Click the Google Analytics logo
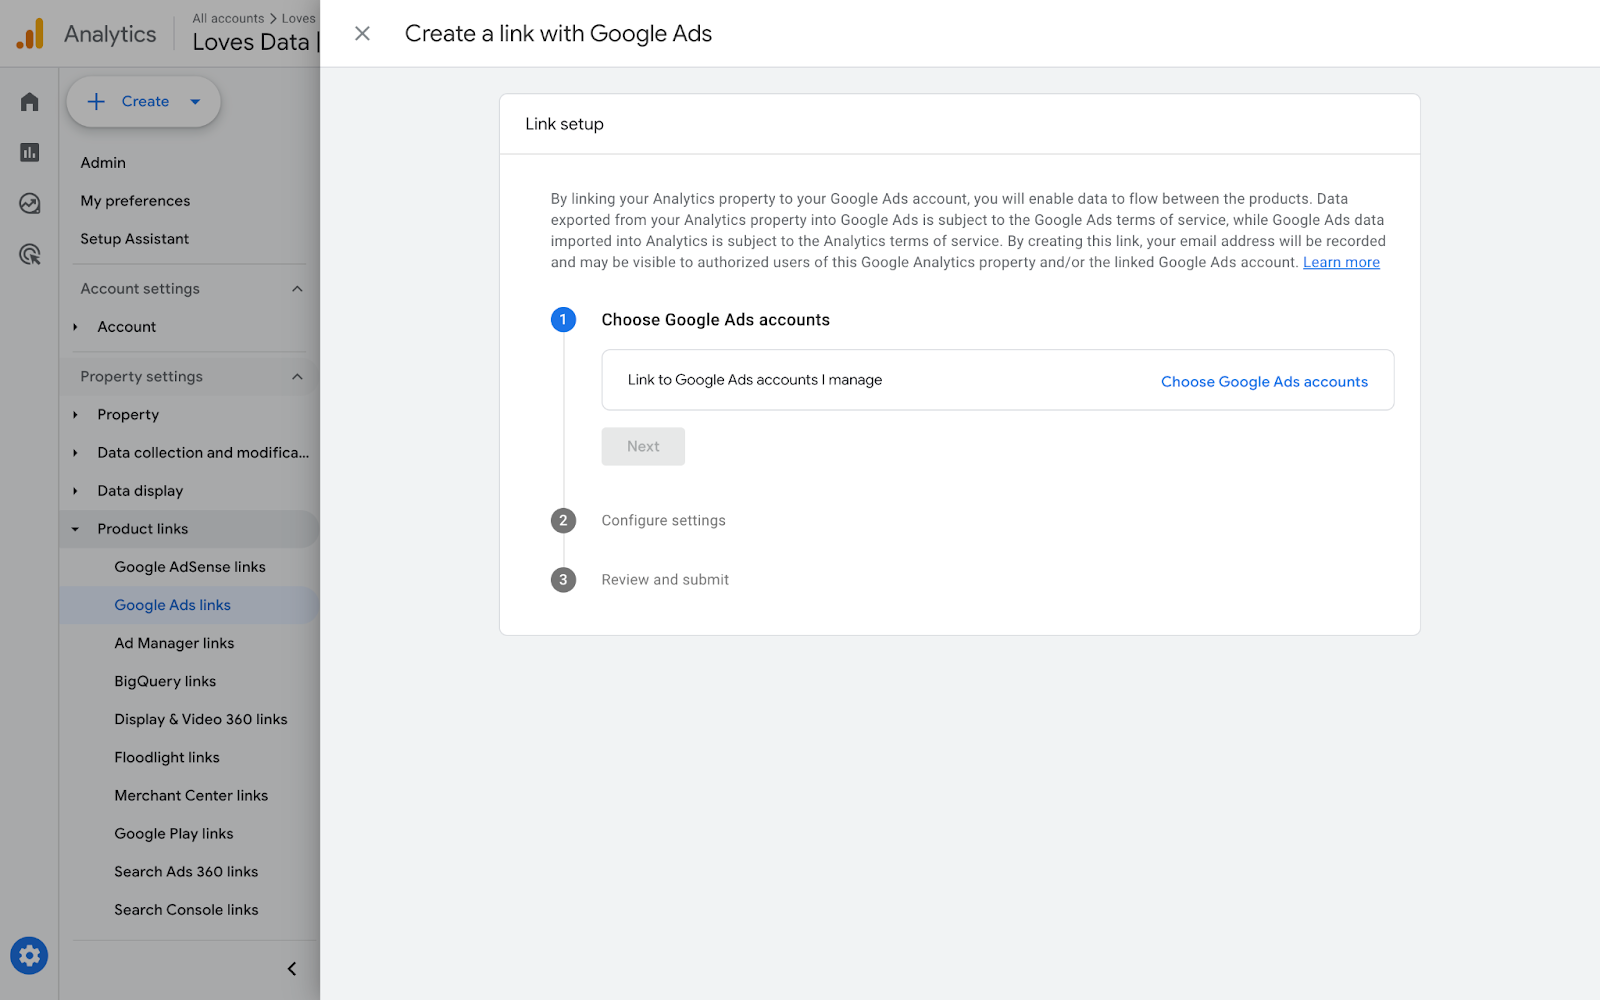Viewport: 1600px width, 1000px height. point(31,32)
